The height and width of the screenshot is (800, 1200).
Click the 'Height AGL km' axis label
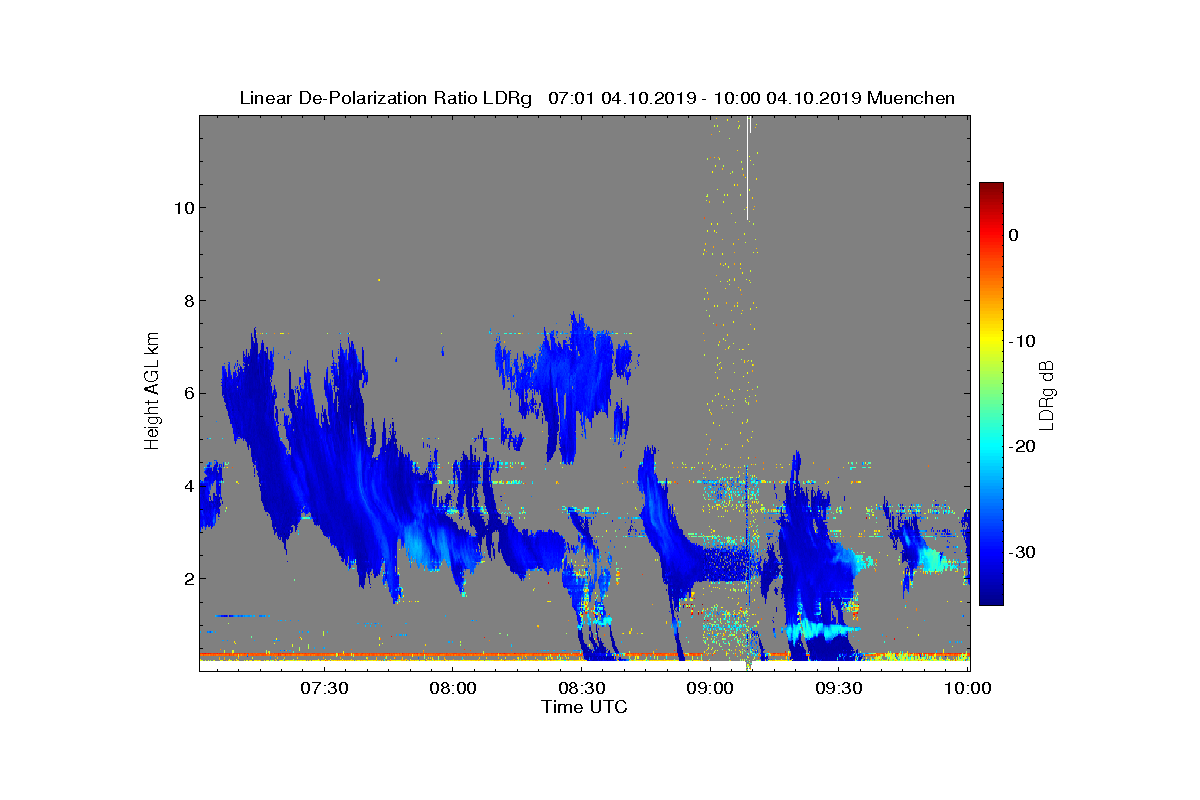point(152,393)
